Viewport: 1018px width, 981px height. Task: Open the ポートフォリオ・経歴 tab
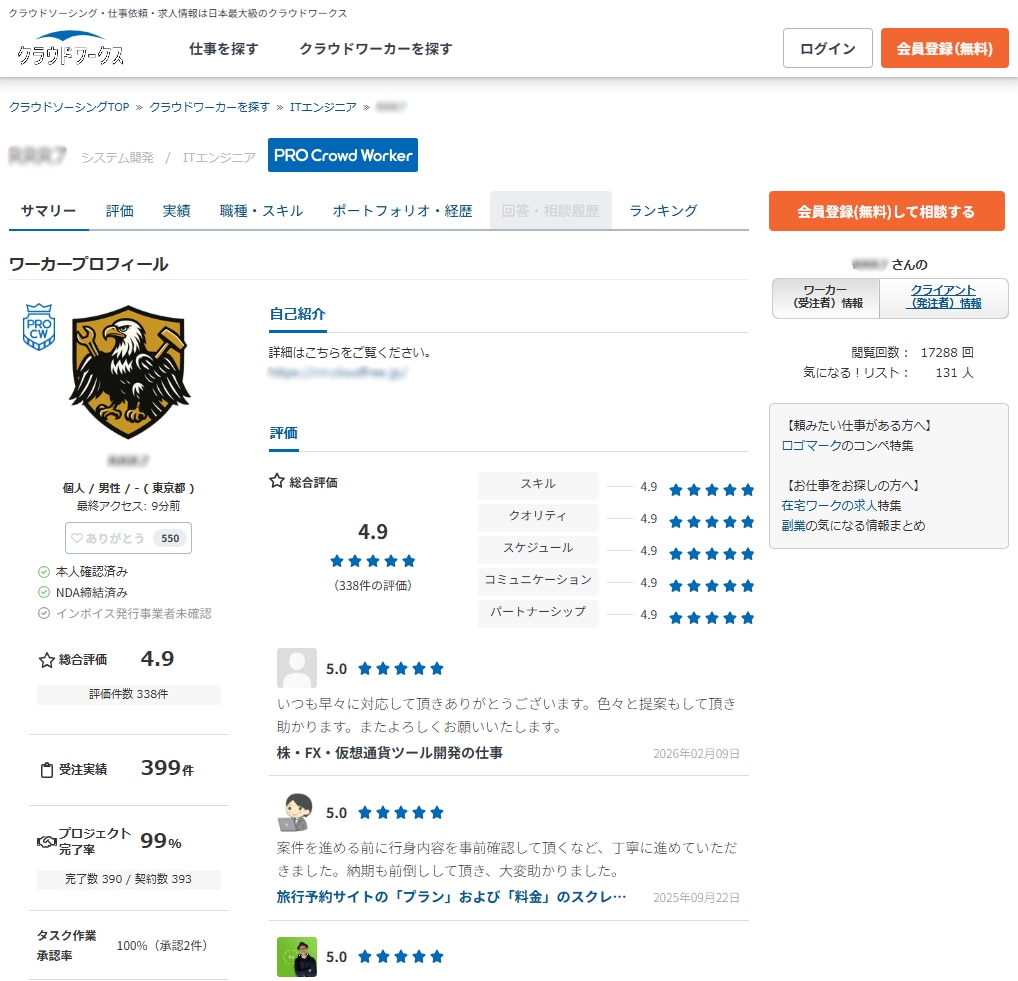(x=403, y=211)
